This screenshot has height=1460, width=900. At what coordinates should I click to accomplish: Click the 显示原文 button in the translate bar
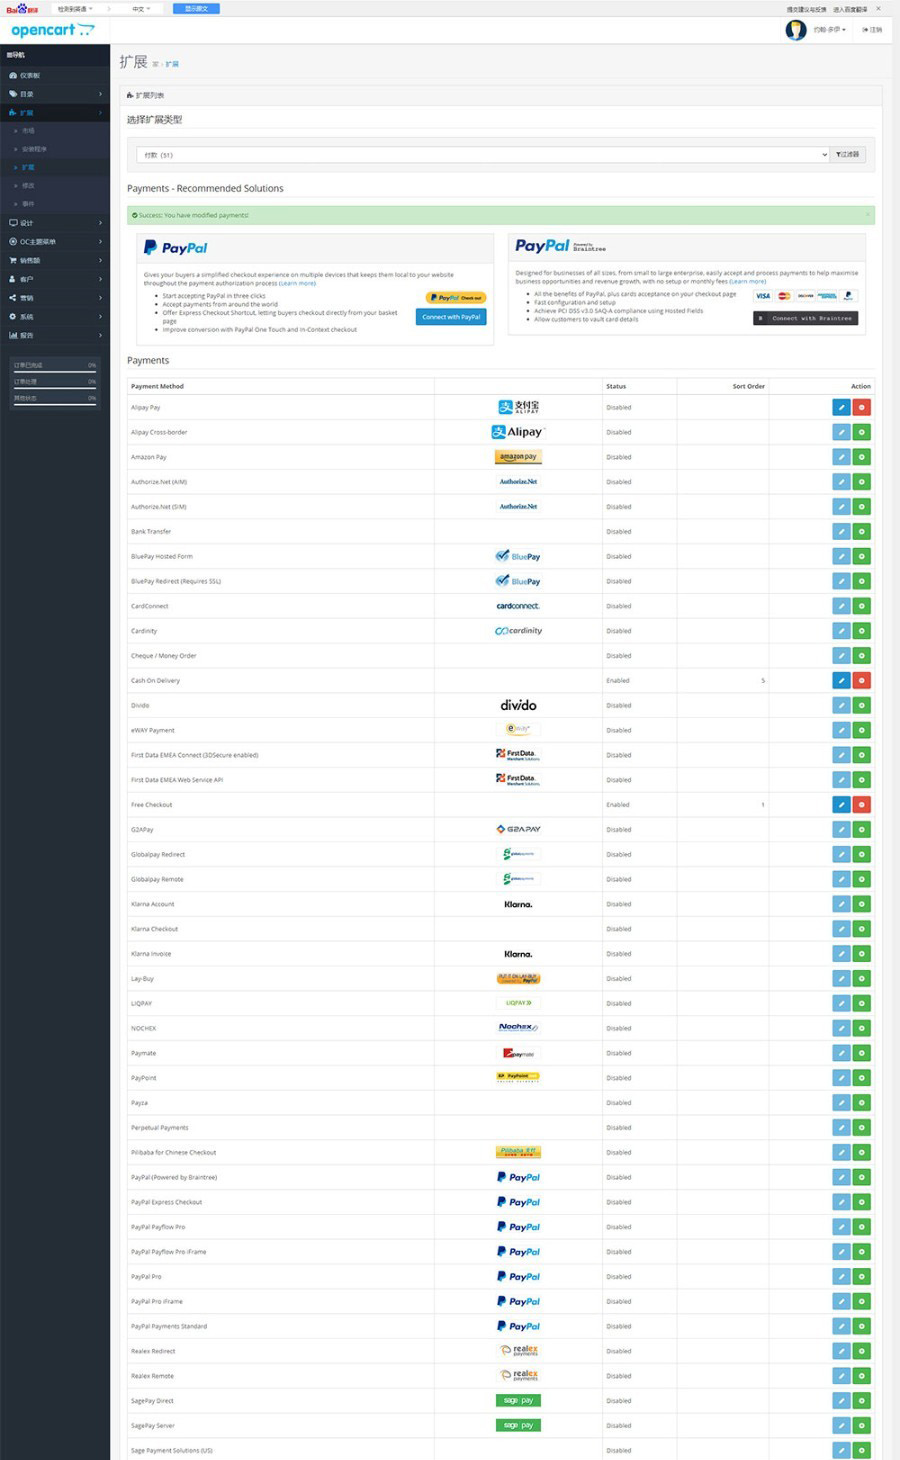(196, 8)
